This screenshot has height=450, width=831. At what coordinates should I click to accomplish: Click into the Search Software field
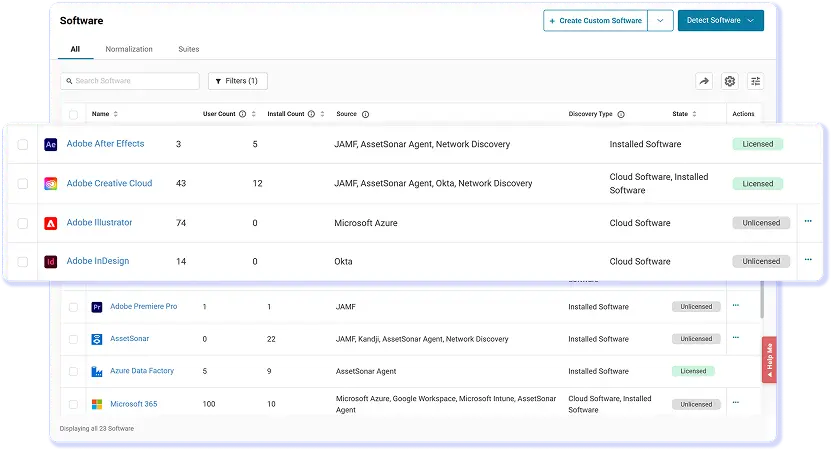tap(130, 81)
